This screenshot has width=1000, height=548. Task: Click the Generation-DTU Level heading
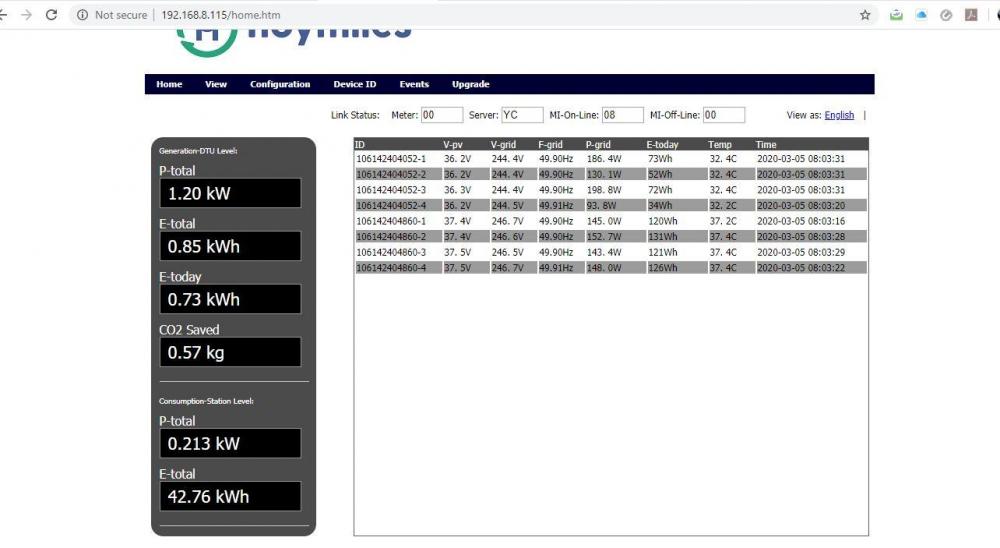(x=198, y=151)
